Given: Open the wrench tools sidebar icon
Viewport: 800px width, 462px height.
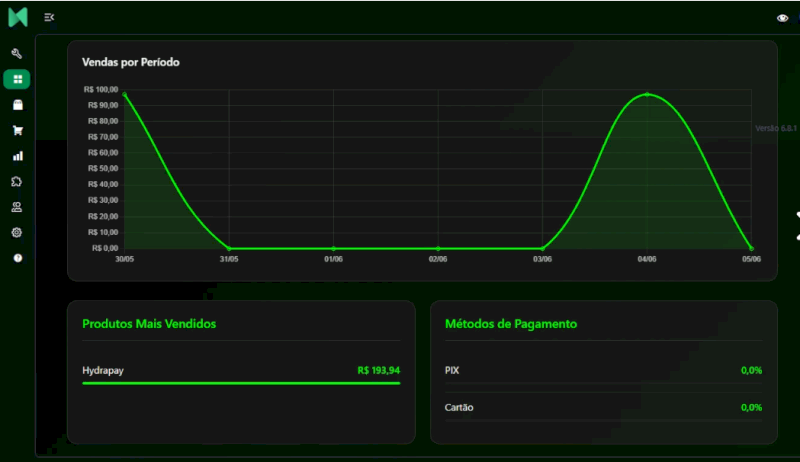Looking at the screenshot, I should coord(17,54).
